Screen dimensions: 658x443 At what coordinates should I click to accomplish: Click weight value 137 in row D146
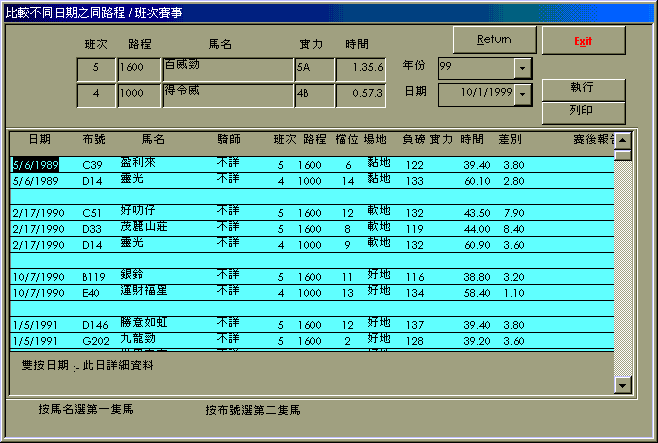click(415, 325)
